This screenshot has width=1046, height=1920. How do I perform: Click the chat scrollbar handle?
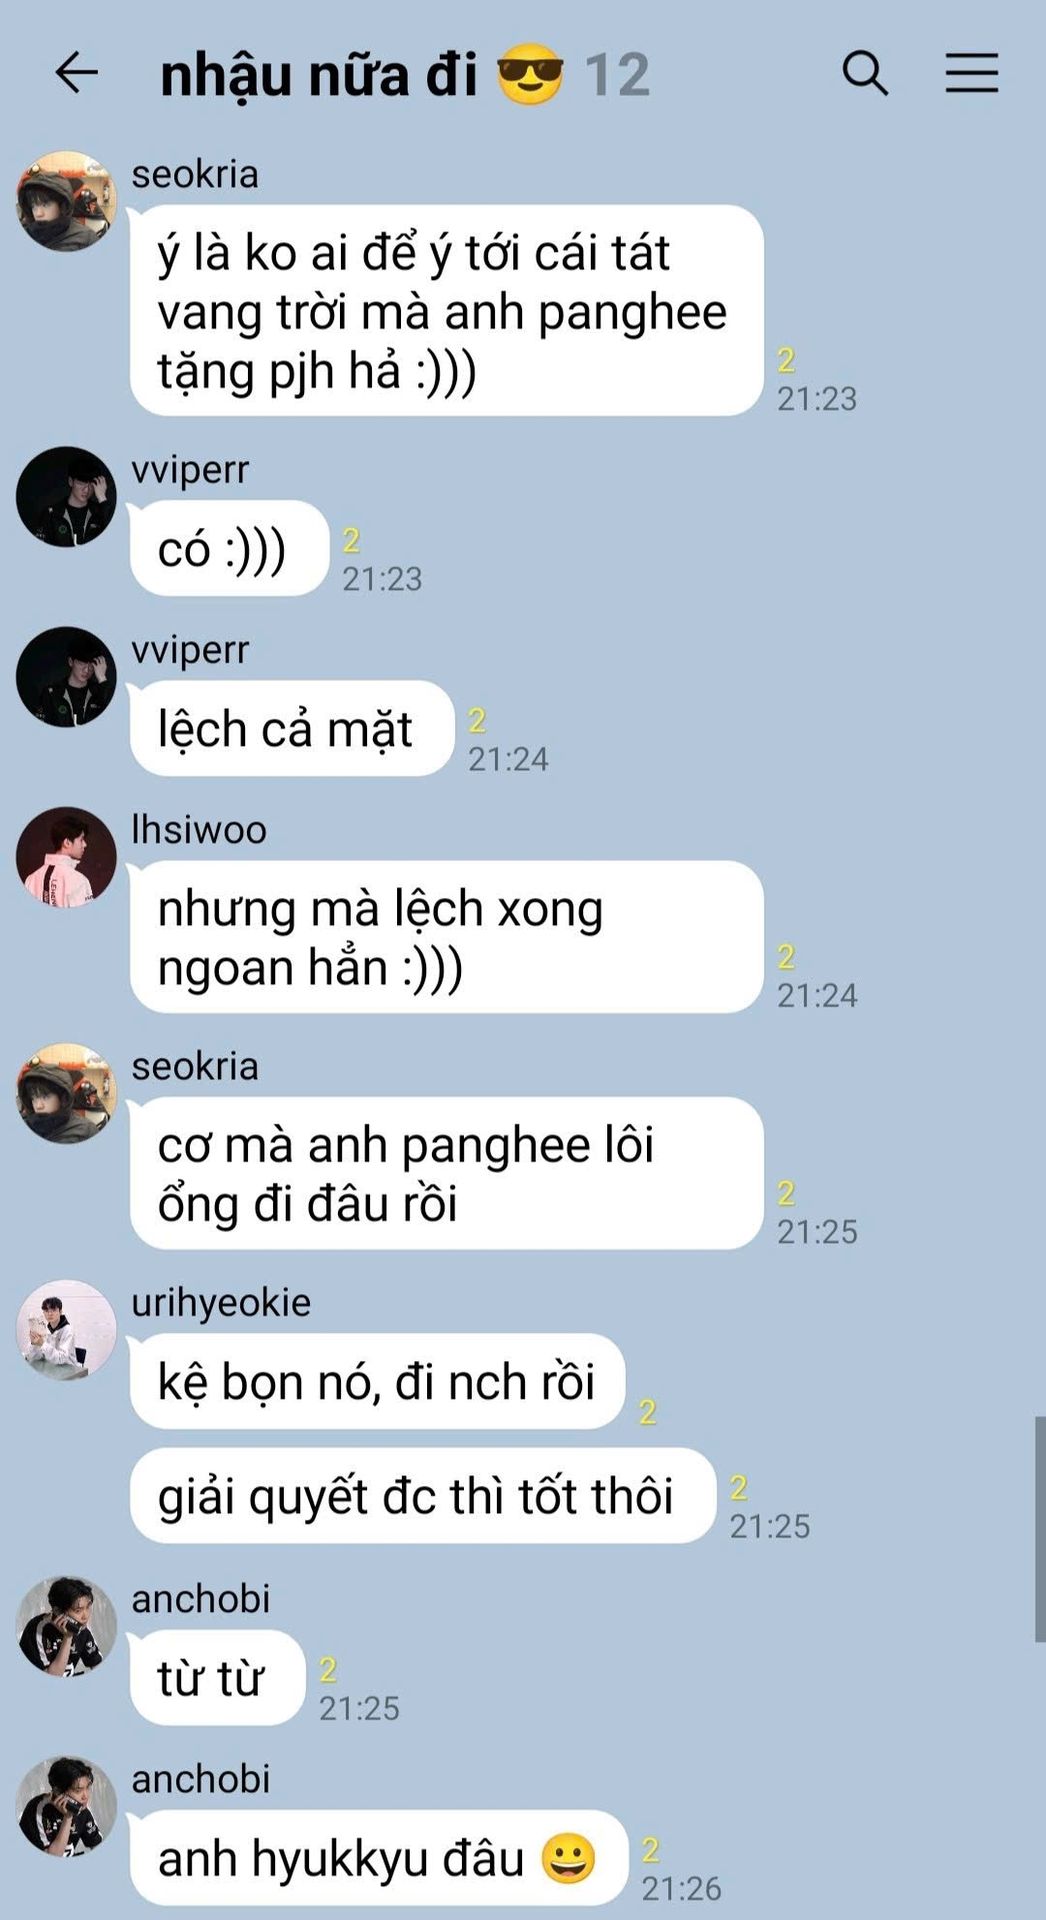click(1040, 1528)
